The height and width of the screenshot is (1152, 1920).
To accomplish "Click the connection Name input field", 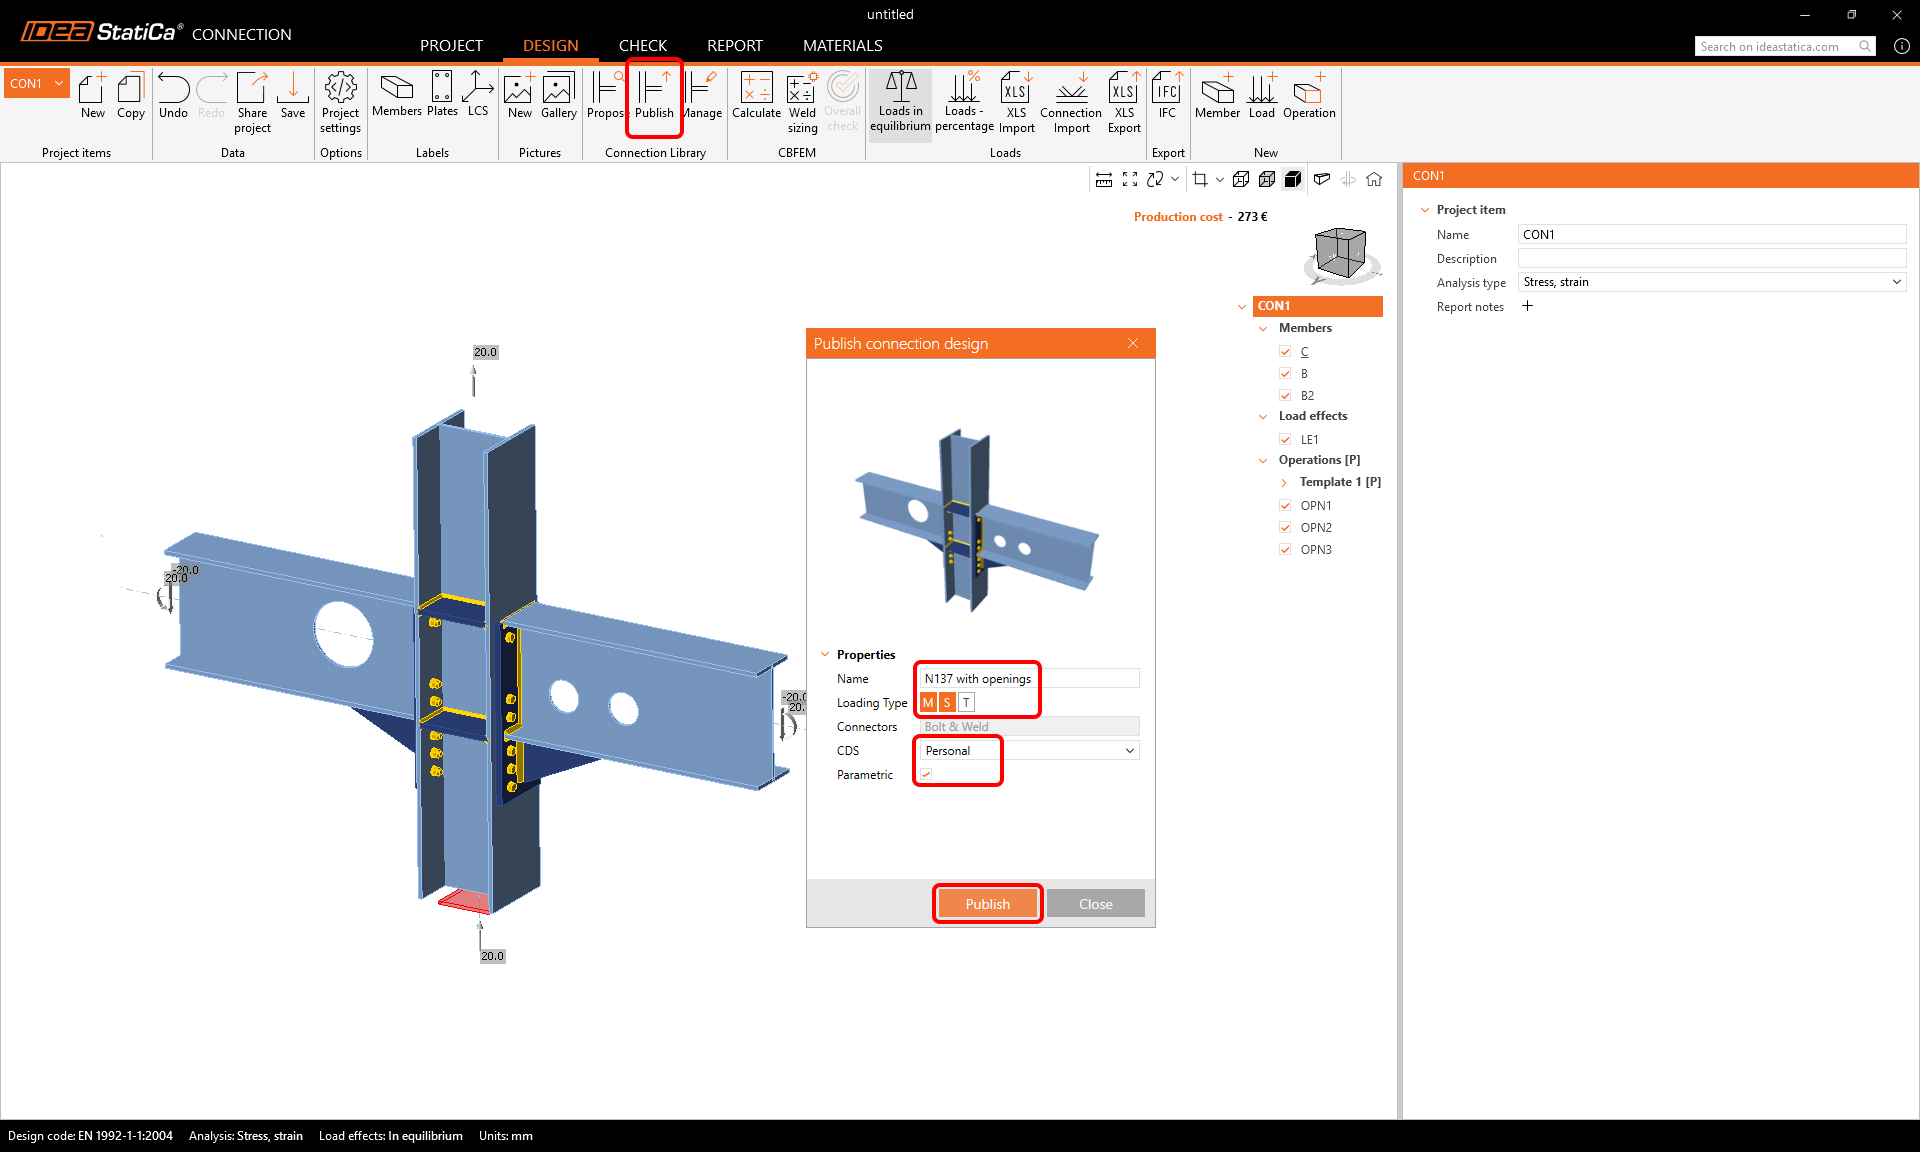I will 1028,679.
